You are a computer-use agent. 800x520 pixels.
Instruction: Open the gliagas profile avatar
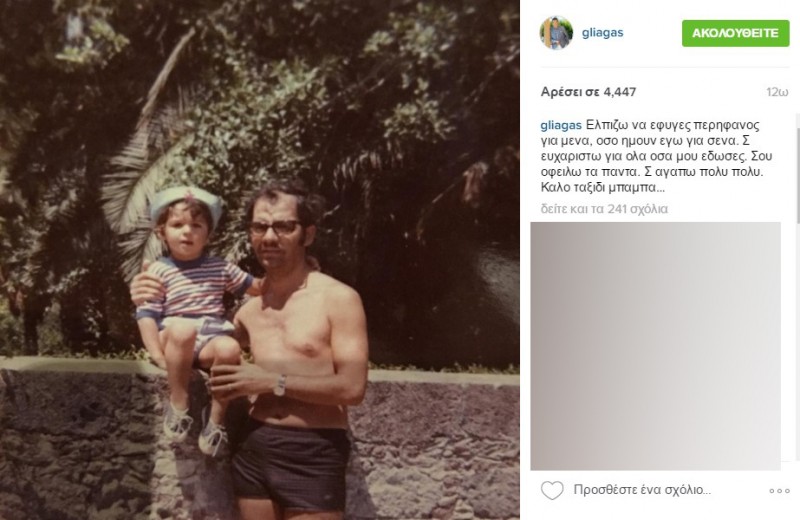point(556,33)
